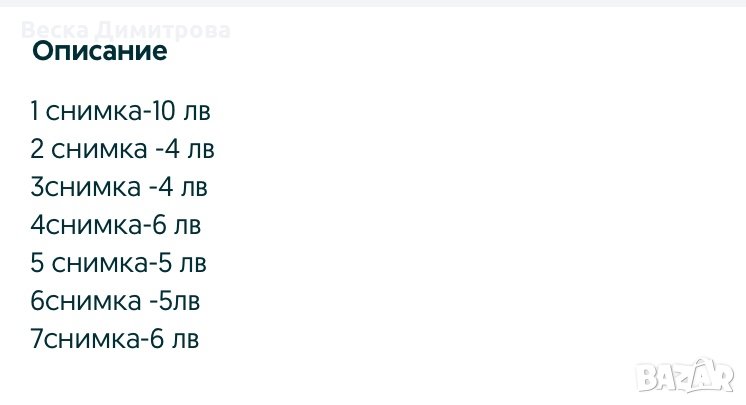Click the '4снимка-6' text
Screen dimensions: 746x405
point(98,225)
